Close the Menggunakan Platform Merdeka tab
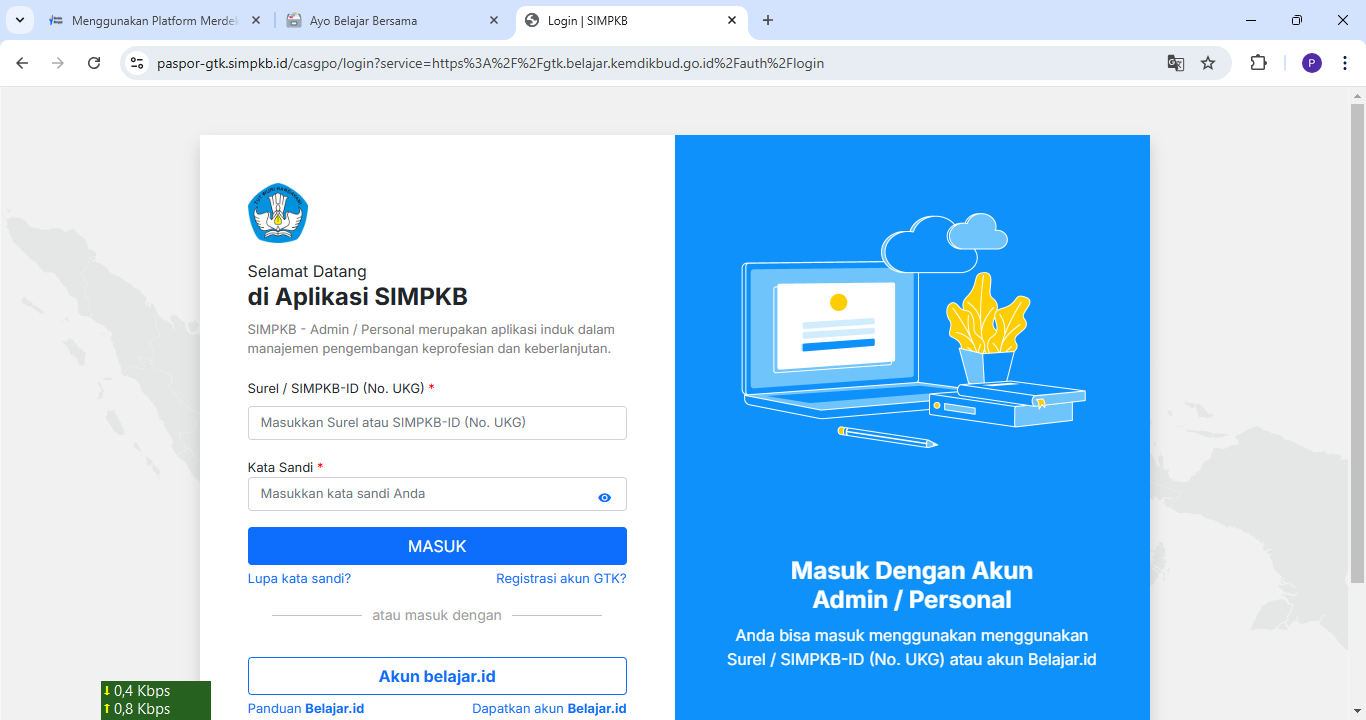The height and width of the screenshot is (720, 1366). click(256, 20)
